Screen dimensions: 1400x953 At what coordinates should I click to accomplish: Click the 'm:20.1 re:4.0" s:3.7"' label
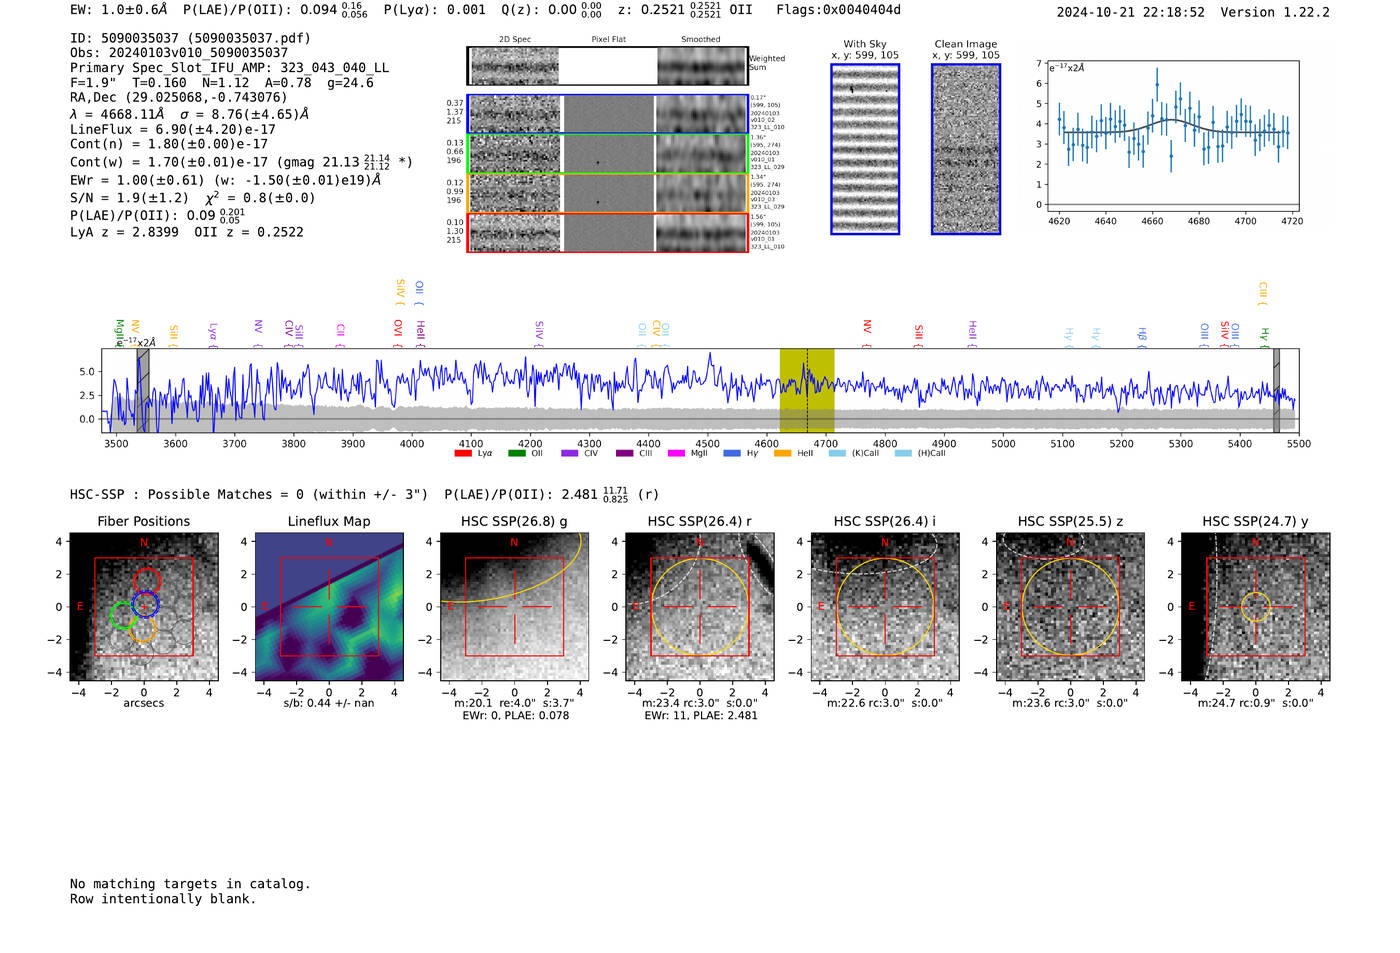point(514,704)
